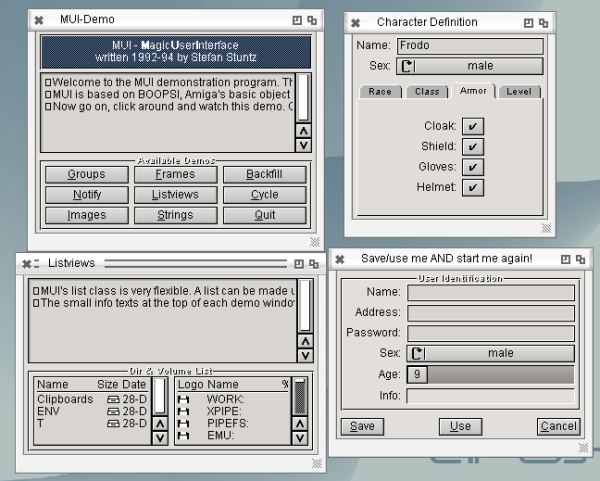
Task: Open the Level tab
Action: tap(519, 91)
